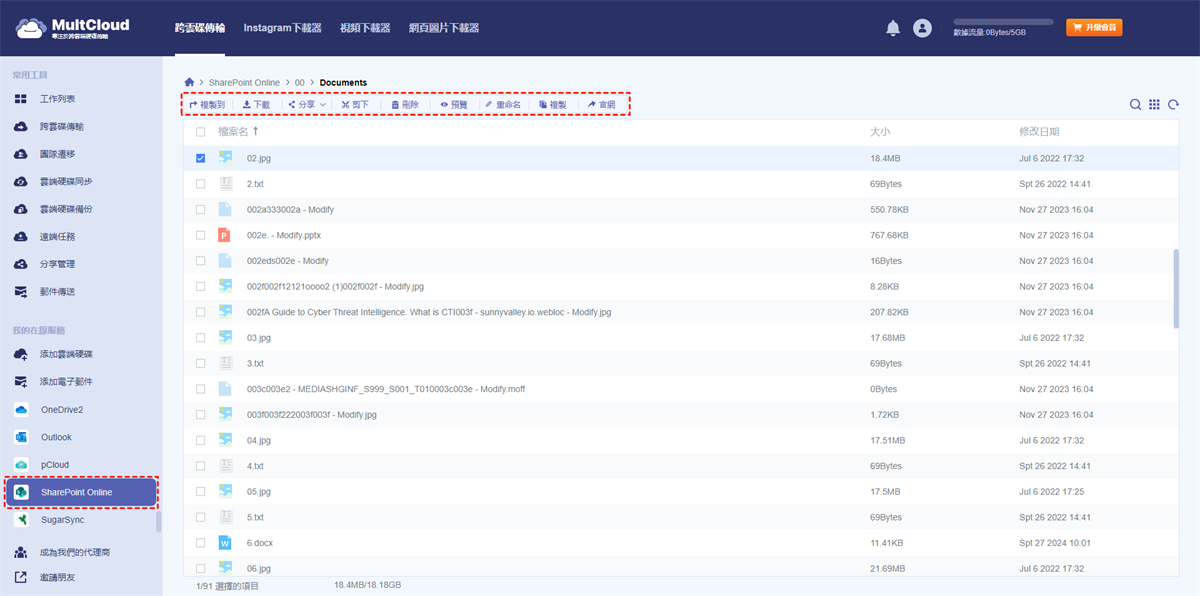The width and height of the screenshot is (1200, 596).
Task: Open SharePoint Online in breadcrumb path
Action: (244, 82)
